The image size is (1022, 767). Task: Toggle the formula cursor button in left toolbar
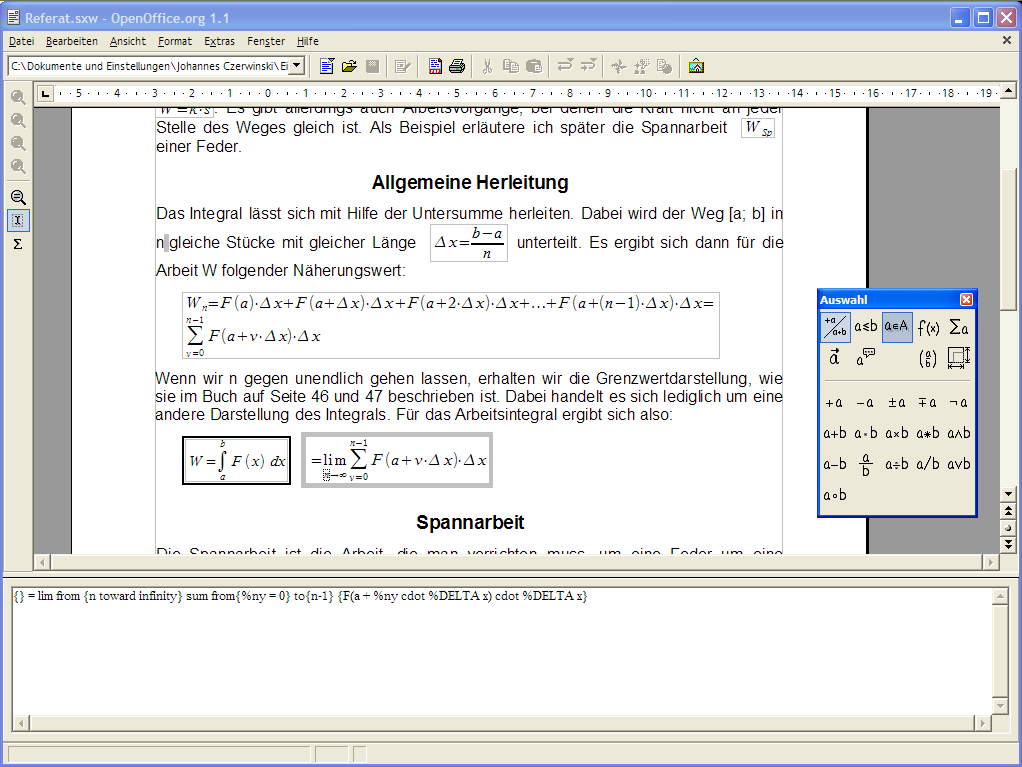18,221
